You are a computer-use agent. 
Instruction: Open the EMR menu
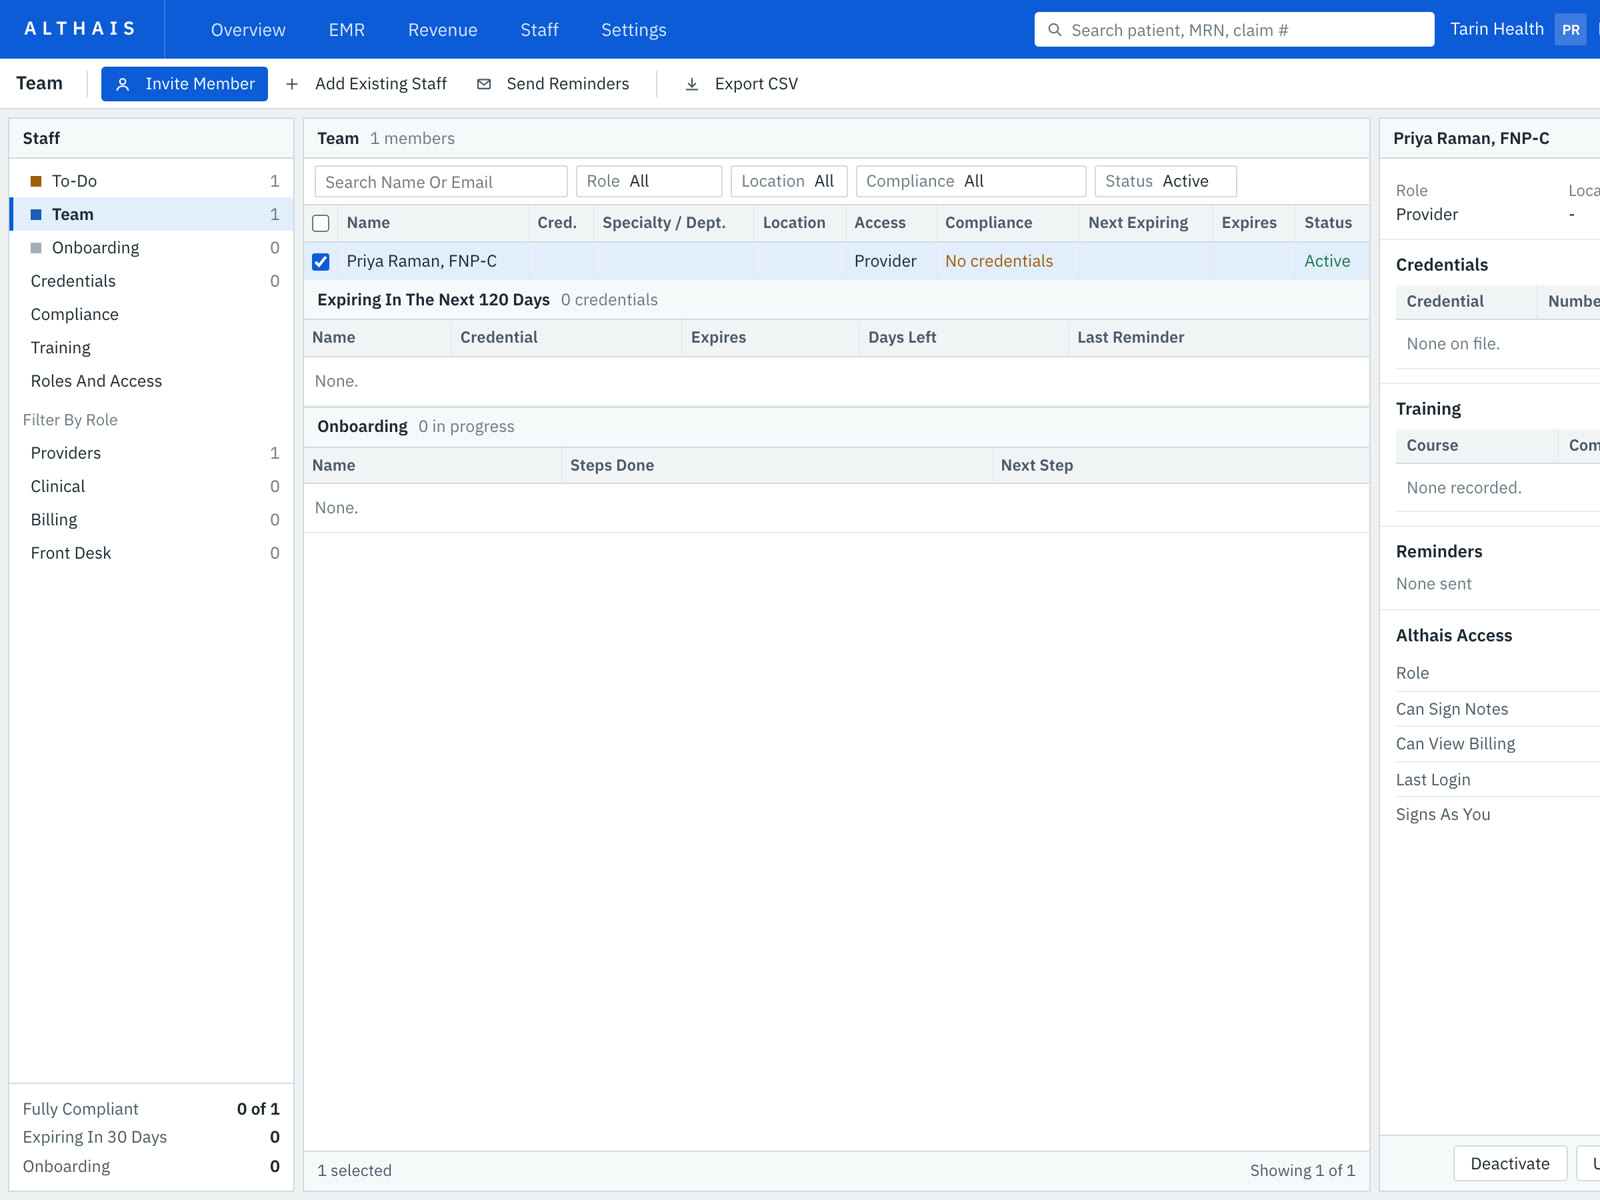[347, 30]
